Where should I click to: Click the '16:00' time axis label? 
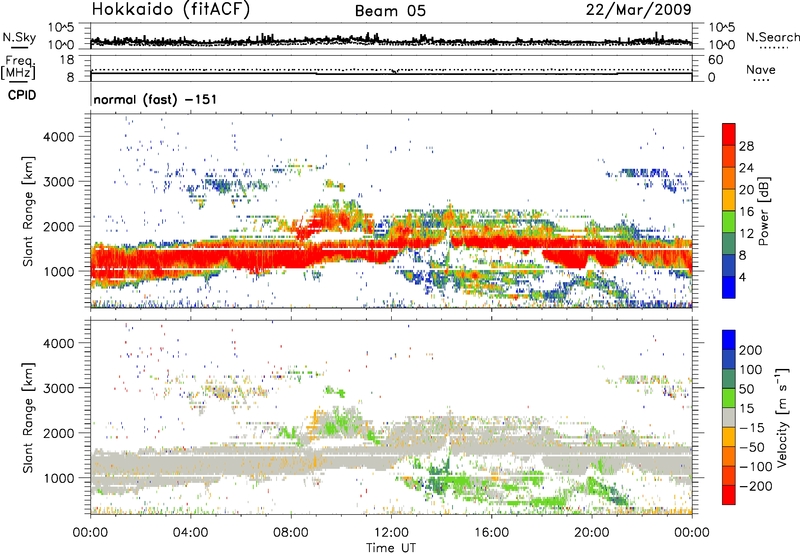(491, 533)
